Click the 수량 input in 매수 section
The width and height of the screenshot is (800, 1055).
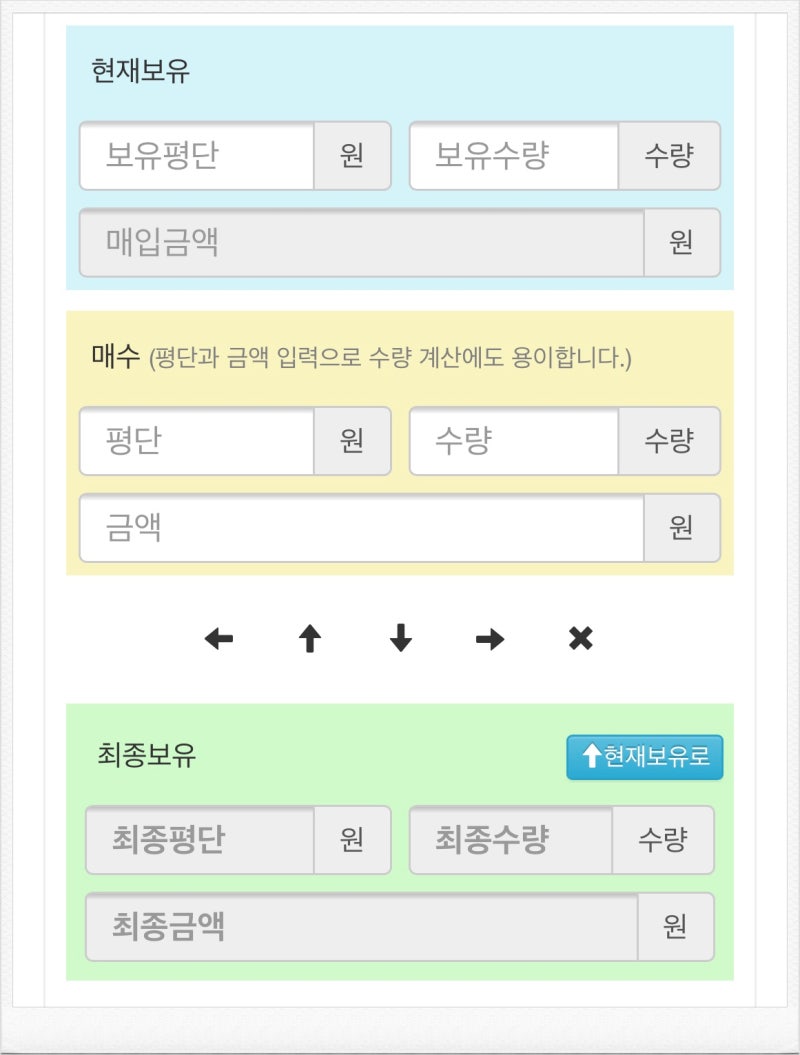point(513,442)
